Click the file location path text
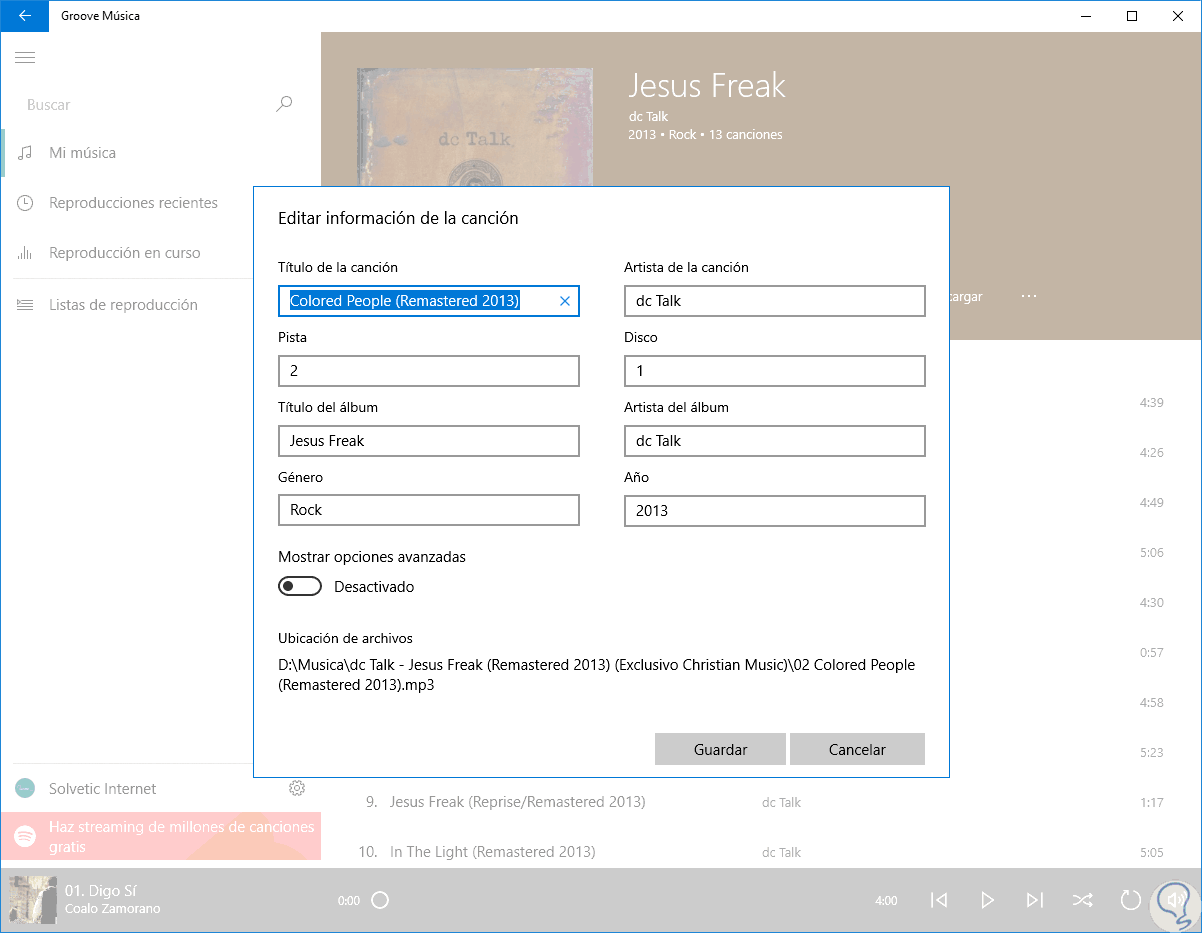 tap(597, 675)
